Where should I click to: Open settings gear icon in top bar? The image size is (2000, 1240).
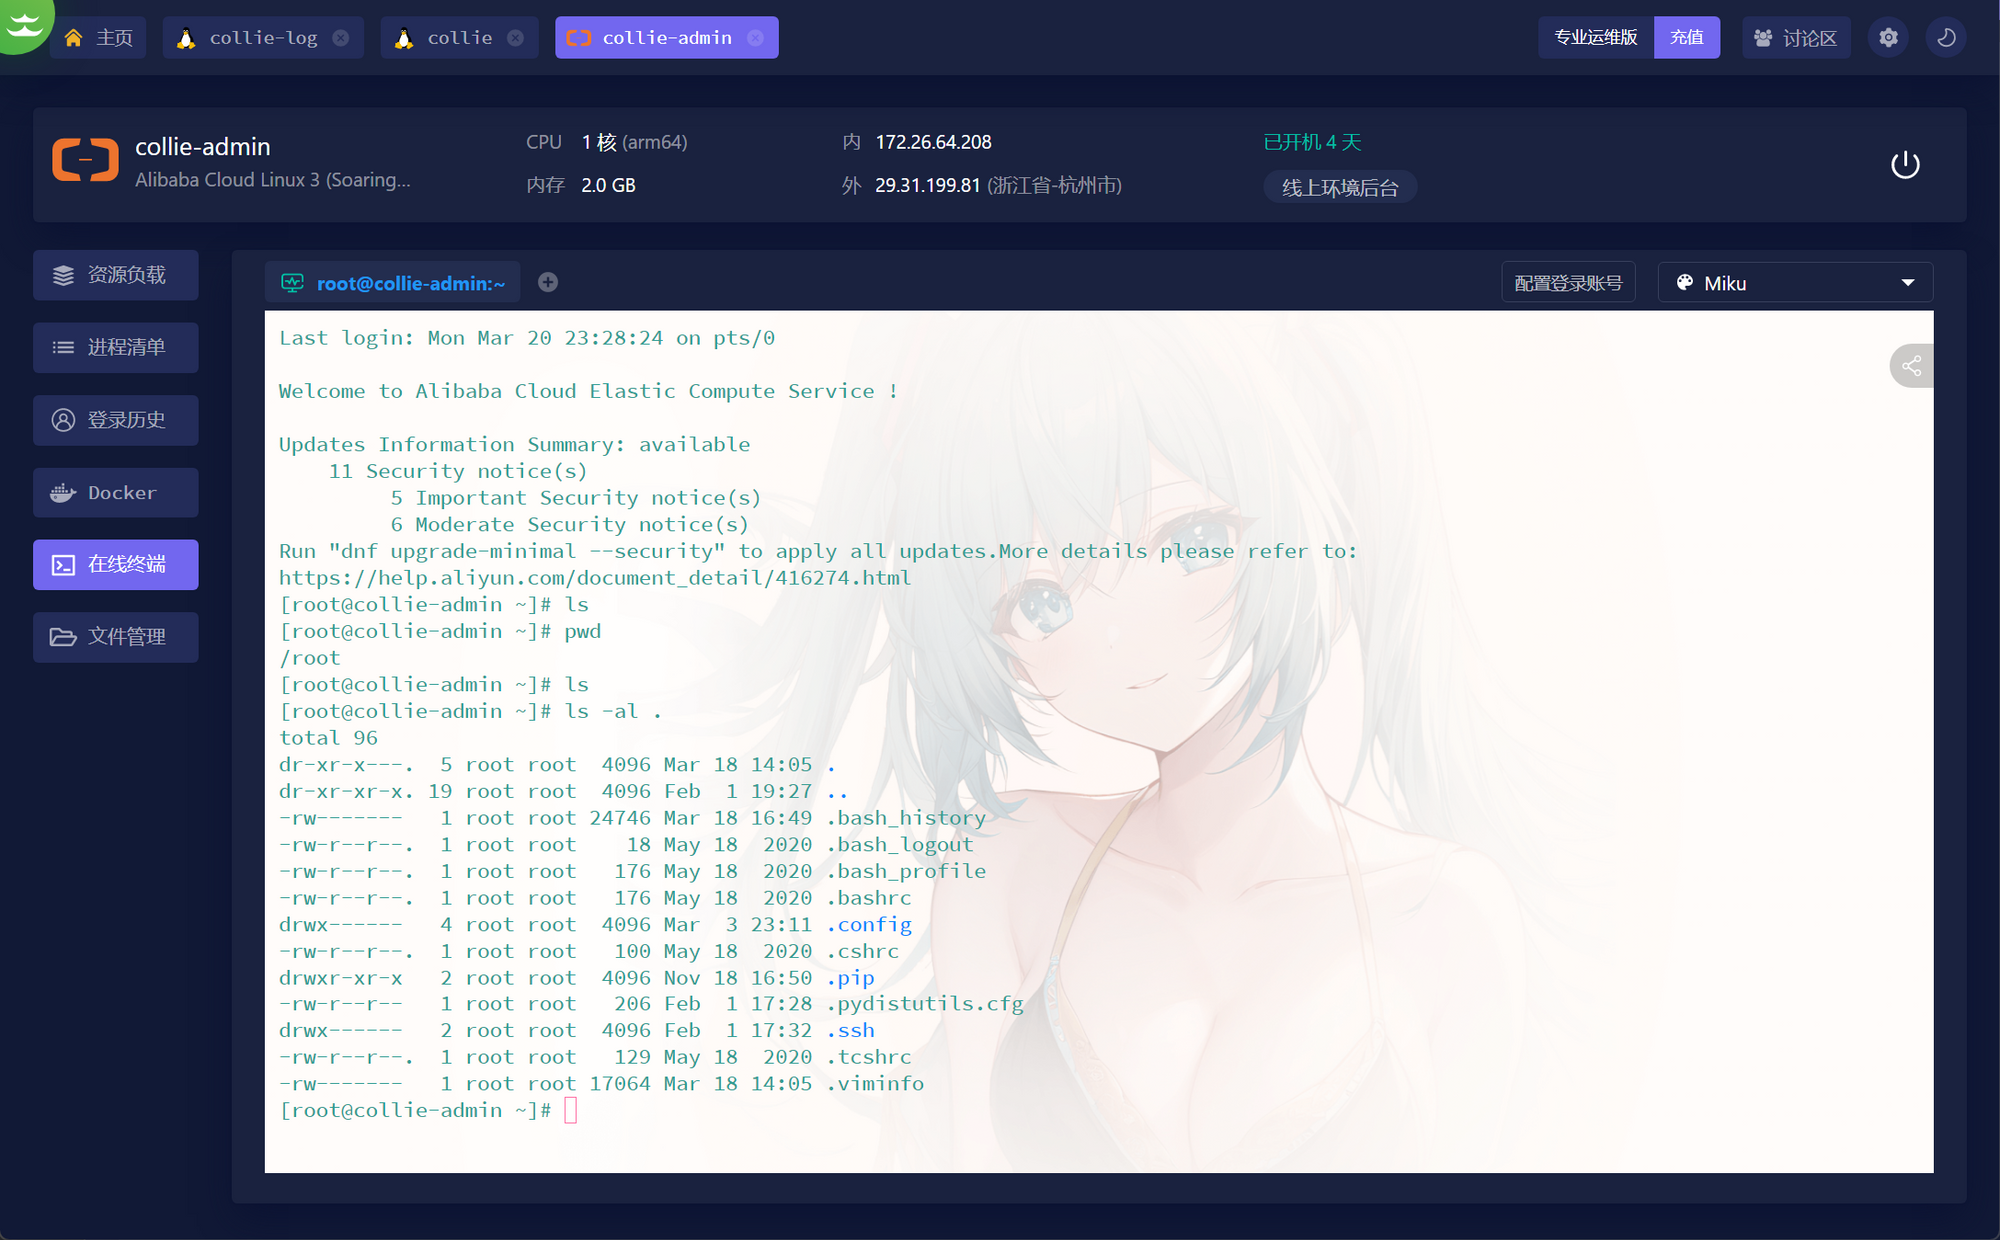pos(1888,38)
